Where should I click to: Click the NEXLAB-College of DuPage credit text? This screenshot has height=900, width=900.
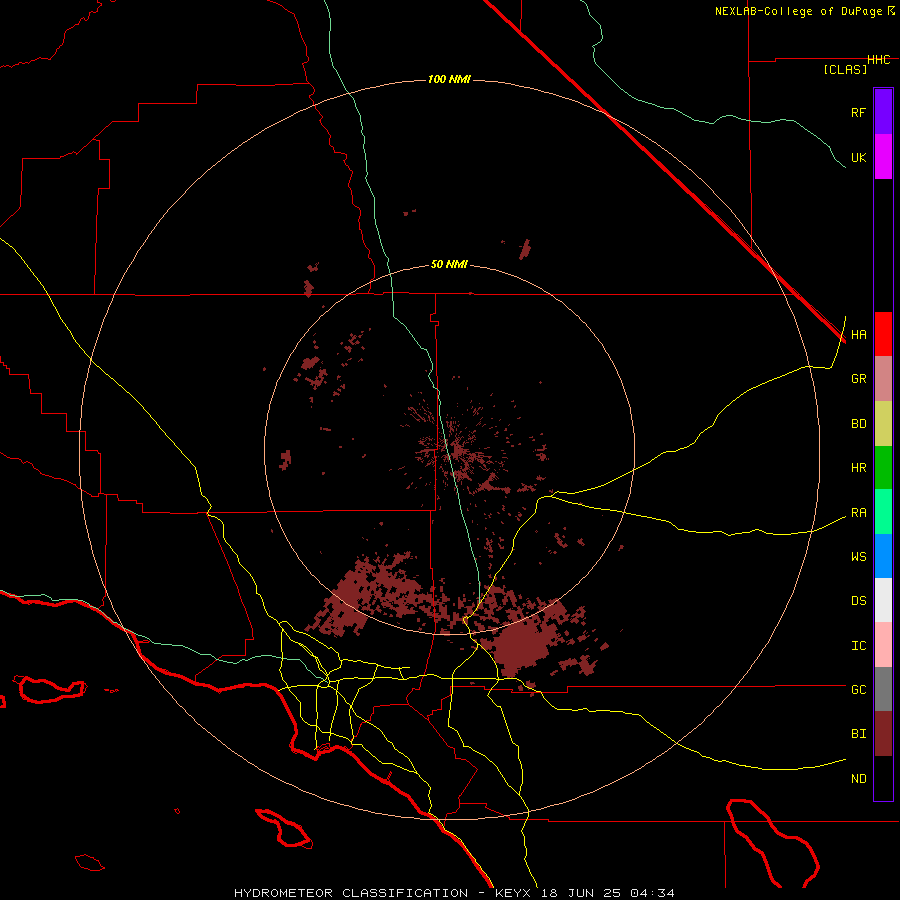click(x=798, y=11)
